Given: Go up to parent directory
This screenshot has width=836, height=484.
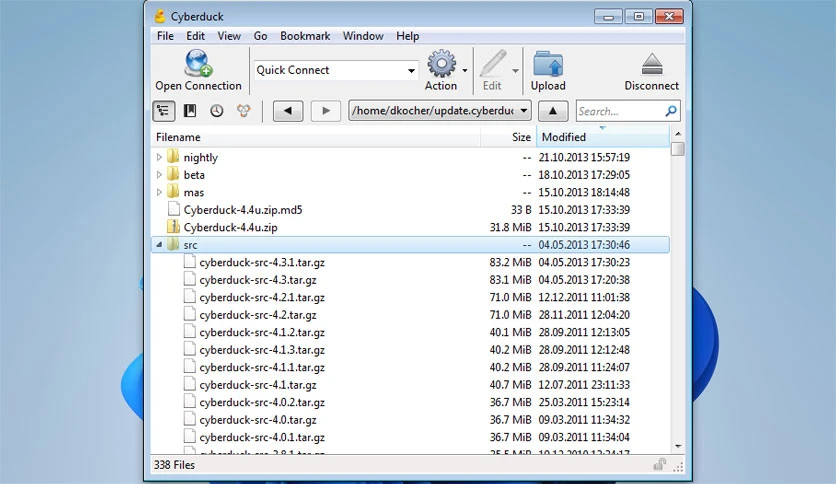Looking at the screenshot, I should (x=553, y=111).
